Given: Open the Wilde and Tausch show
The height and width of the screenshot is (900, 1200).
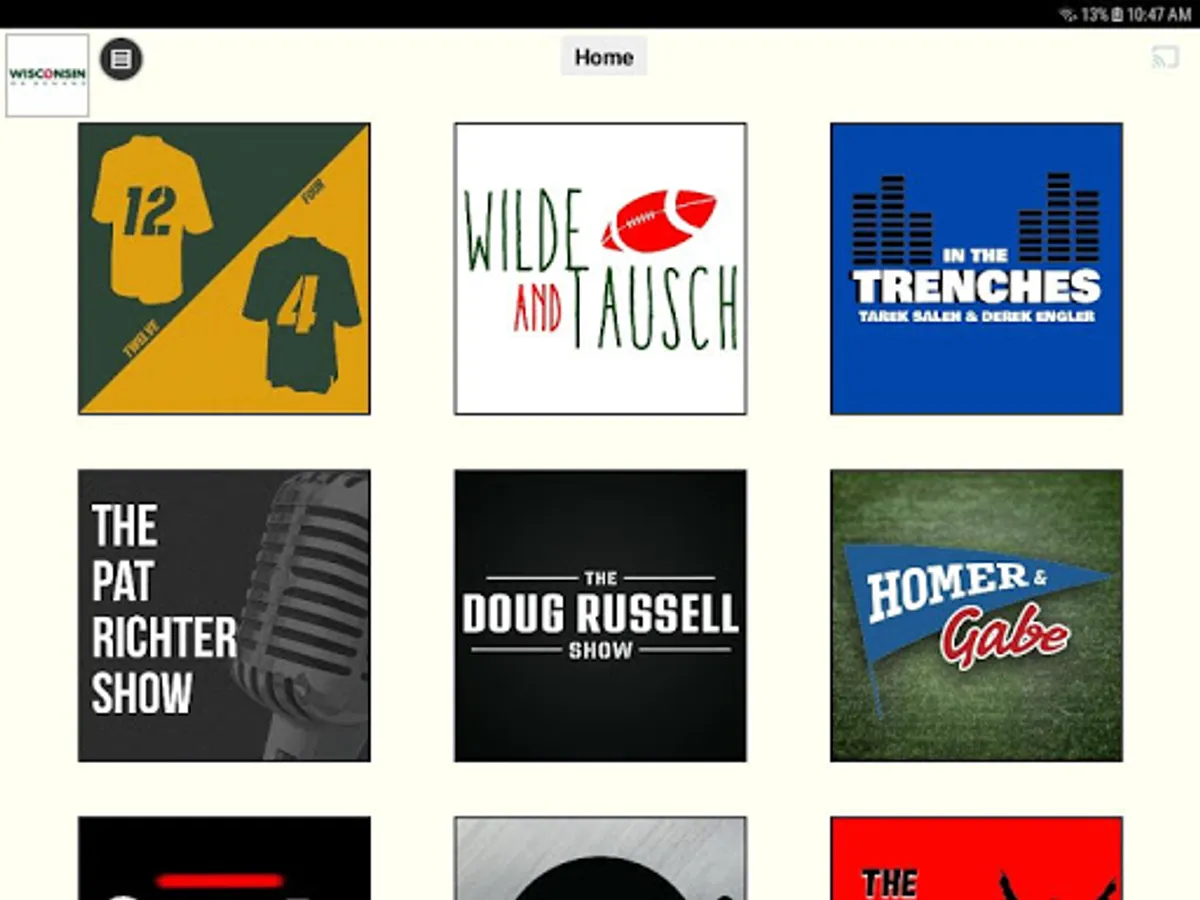Looking at the screenshot, I should tap(600, 268).
